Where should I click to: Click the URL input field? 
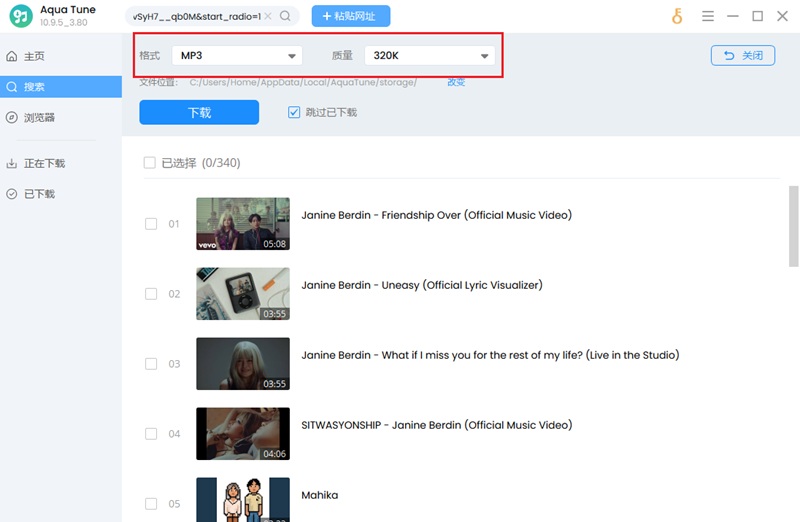196,16
